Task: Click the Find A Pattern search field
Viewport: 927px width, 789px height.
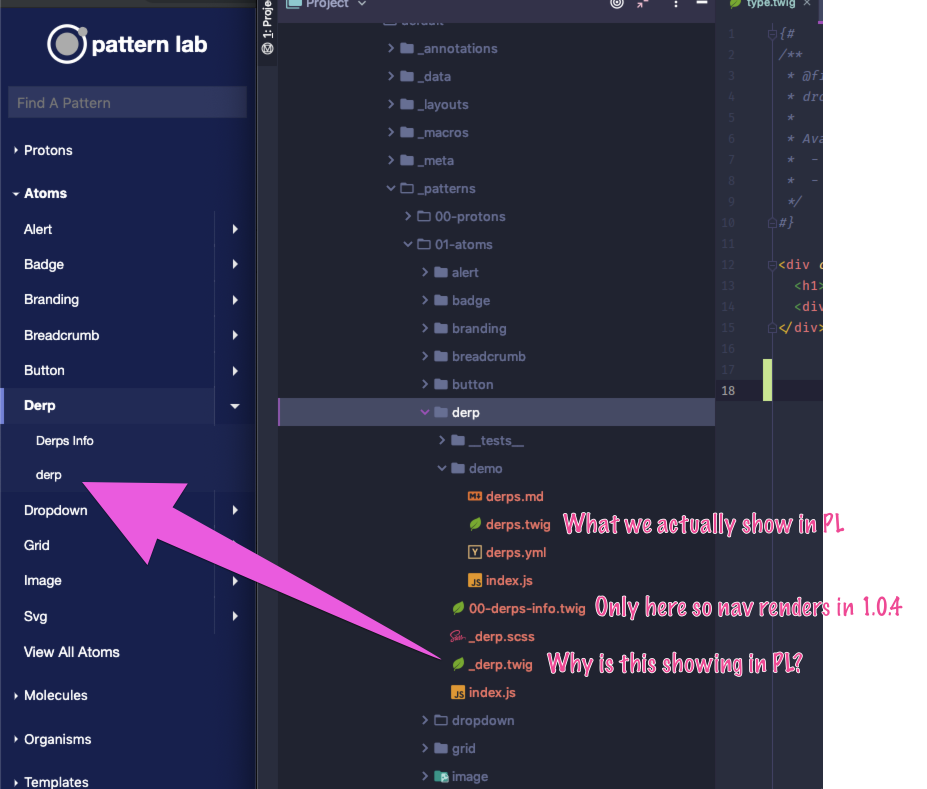Action: point(127,102)
